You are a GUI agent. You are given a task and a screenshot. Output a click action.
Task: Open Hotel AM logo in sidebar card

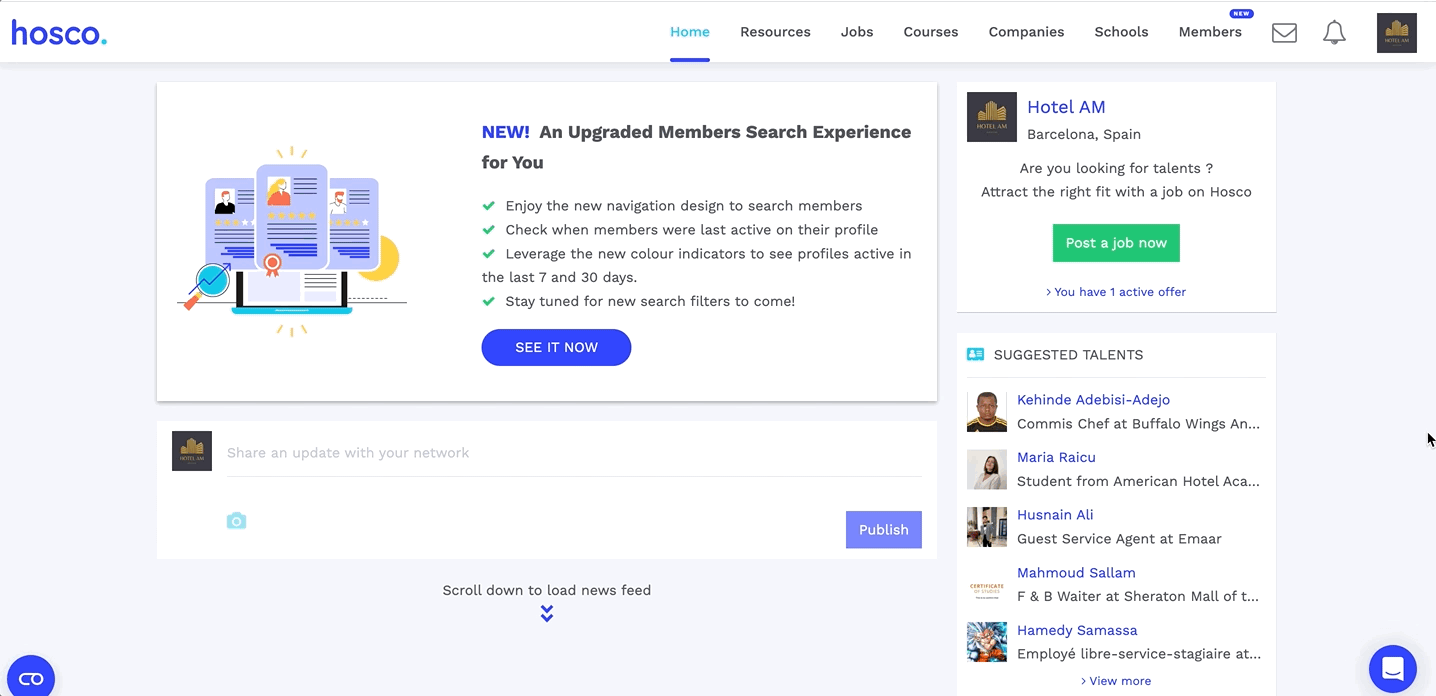pos(992,117)
